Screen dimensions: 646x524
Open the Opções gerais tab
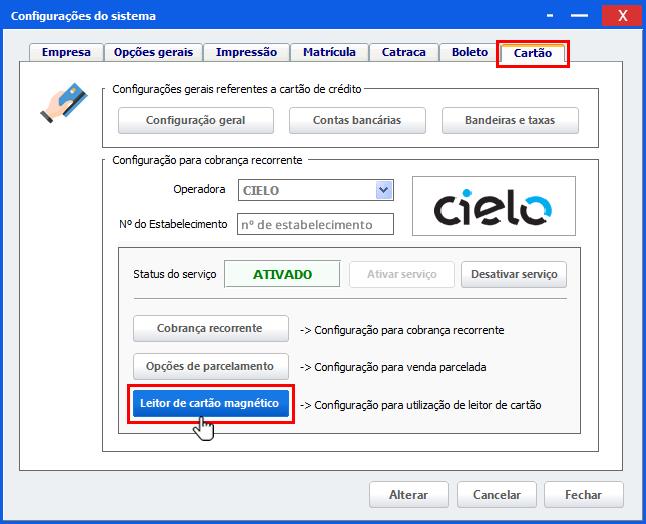153,52
